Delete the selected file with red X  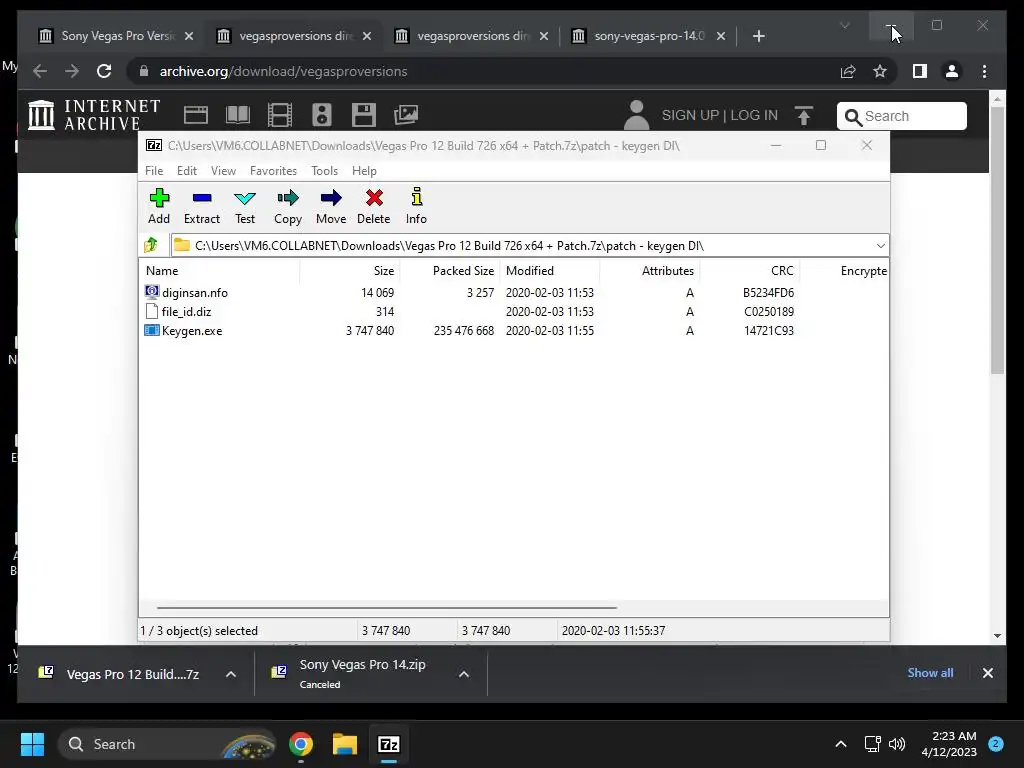pos(374,206)
